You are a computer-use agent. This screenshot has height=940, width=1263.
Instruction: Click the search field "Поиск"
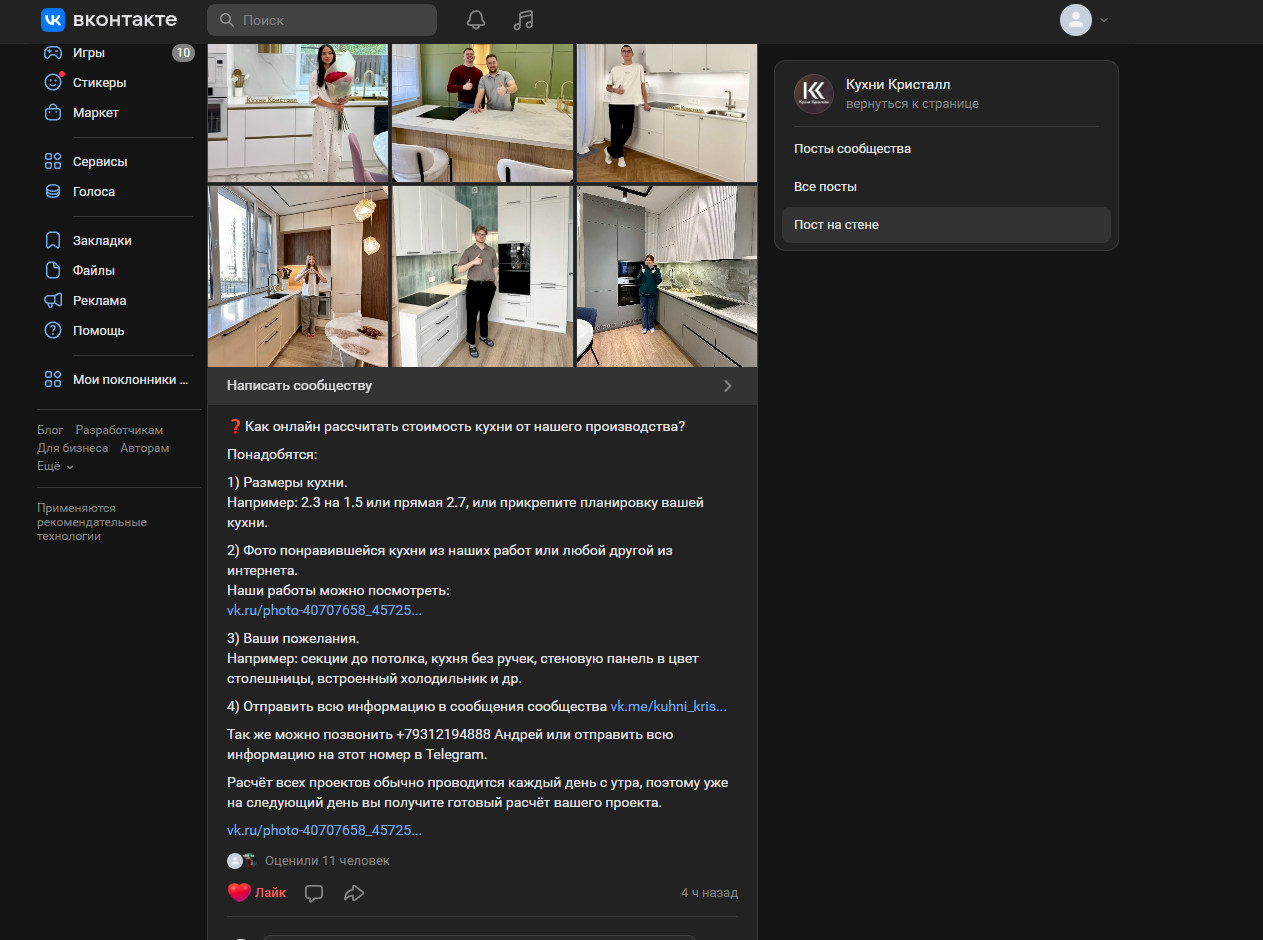322,20
